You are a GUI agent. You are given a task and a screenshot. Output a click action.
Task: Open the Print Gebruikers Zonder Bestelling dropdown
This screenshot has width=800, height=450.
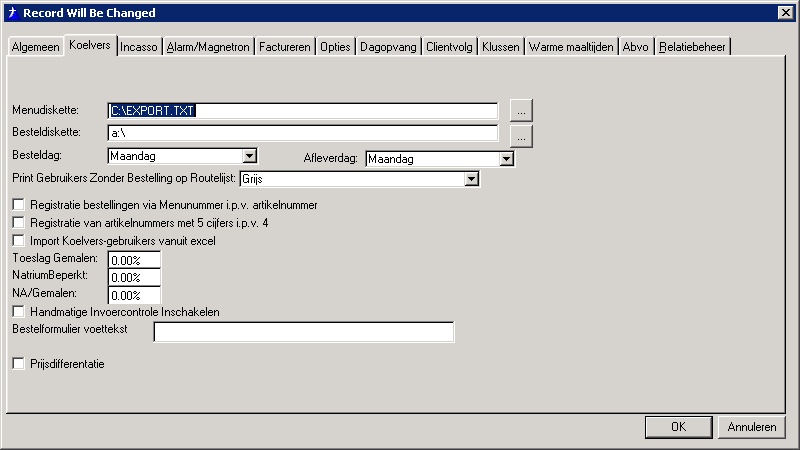[471, 179]
